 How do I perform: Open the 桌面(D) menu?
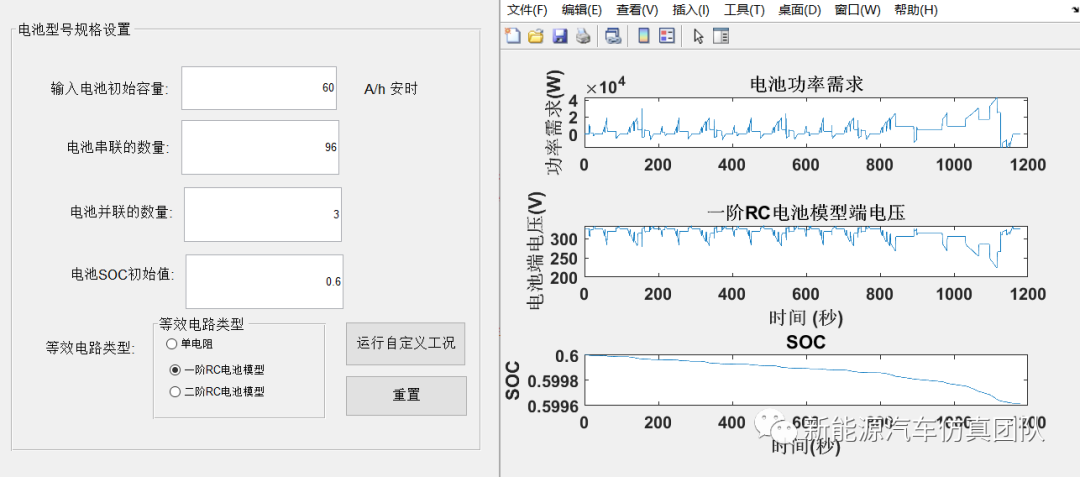800,10
